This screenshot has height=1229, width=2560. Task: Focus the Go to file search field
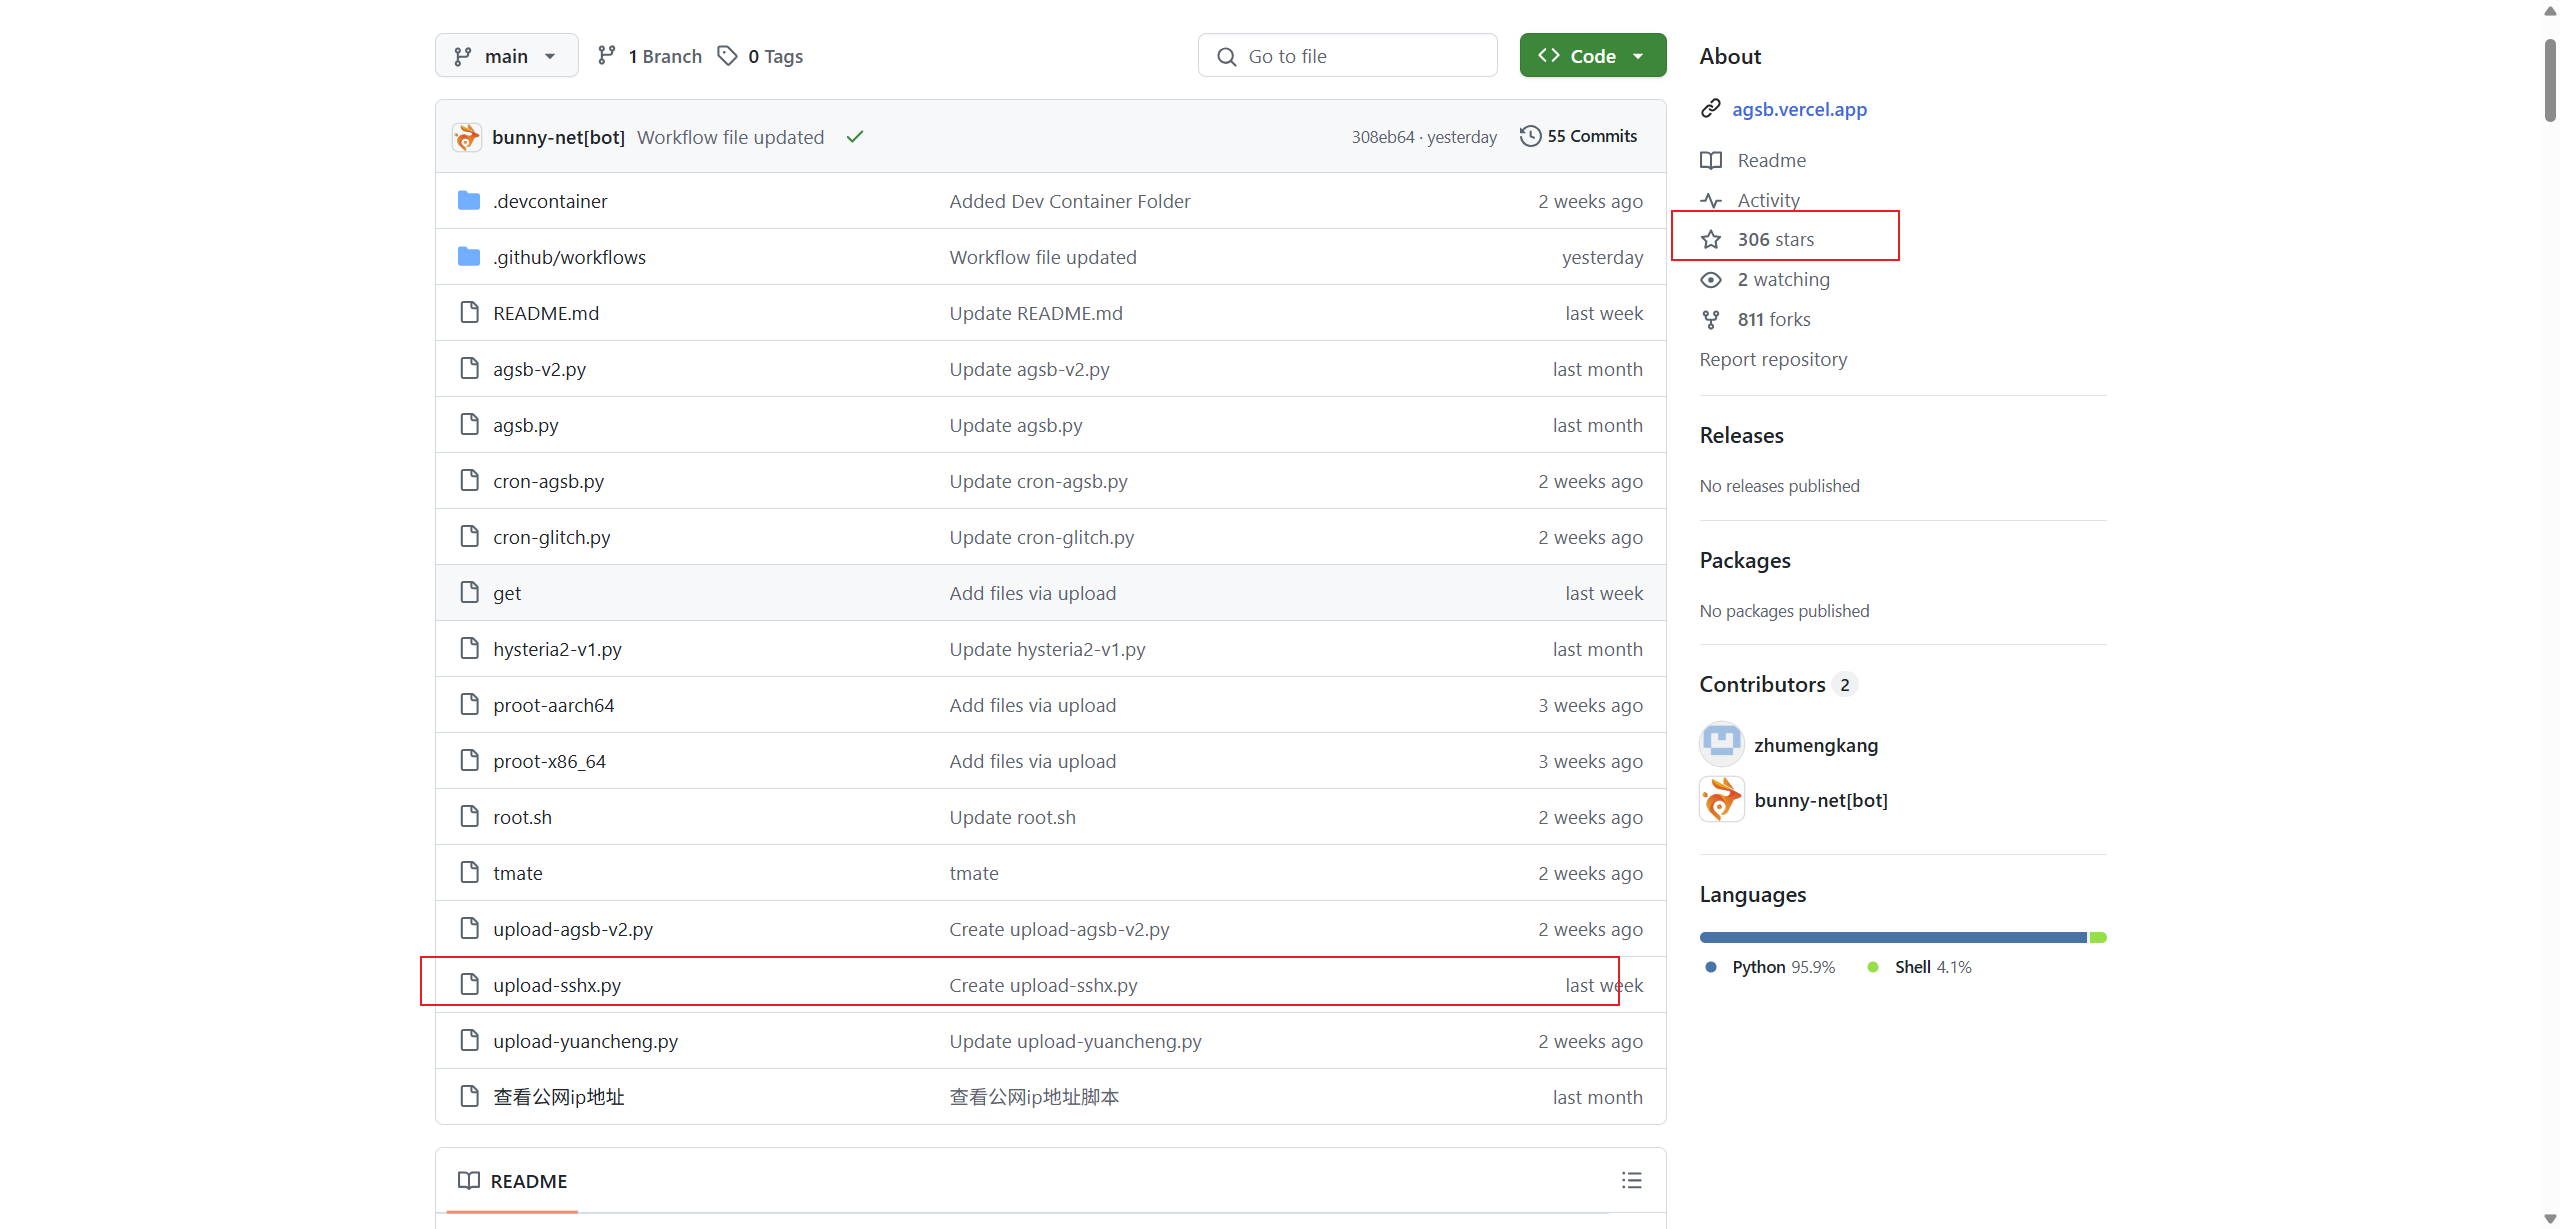pos(1347,56)
